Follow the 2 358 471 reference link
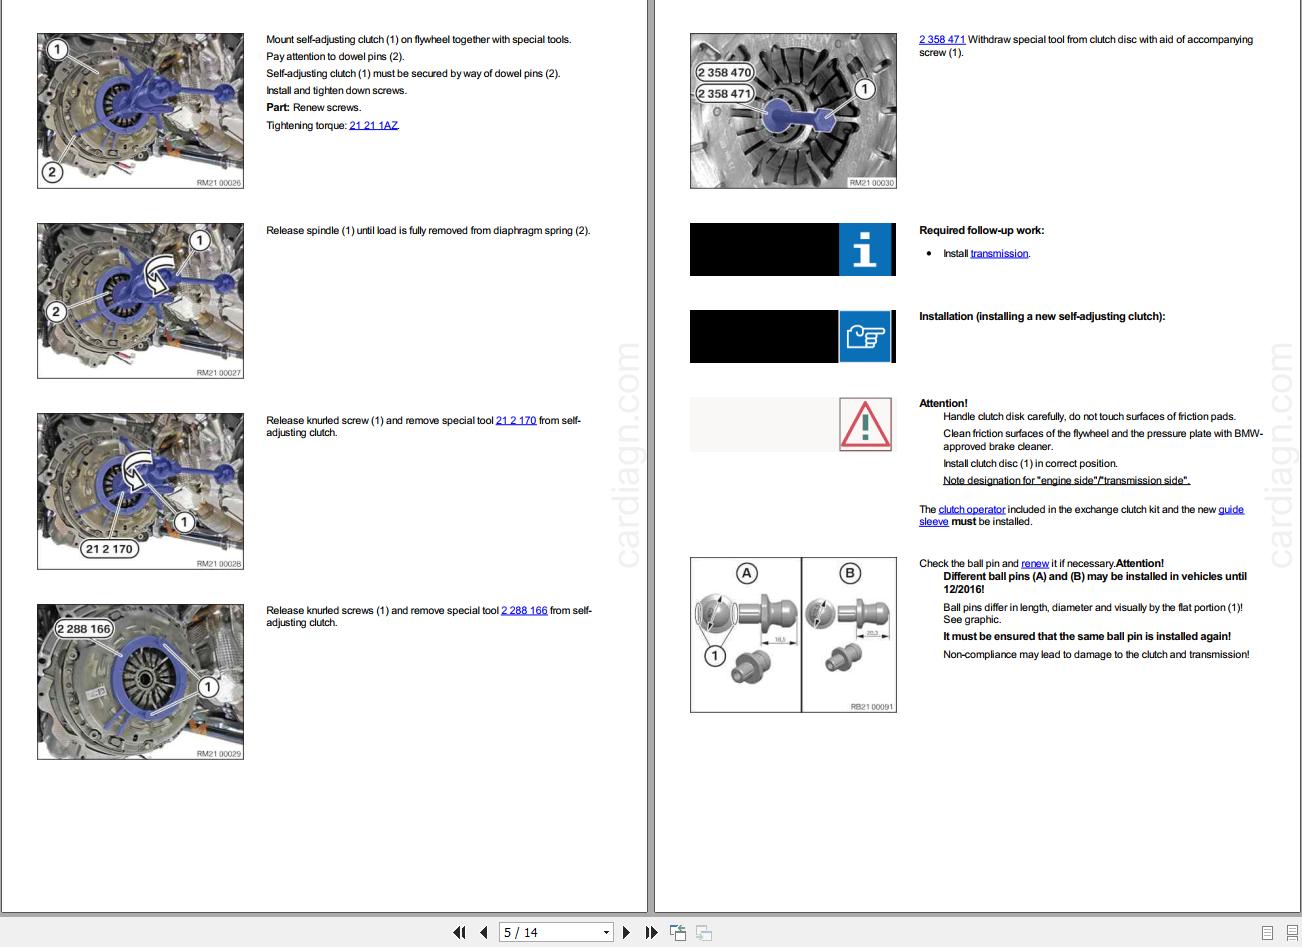This screenshot has height=947, width=1302. pyautogui.click(x=941, y=39)
